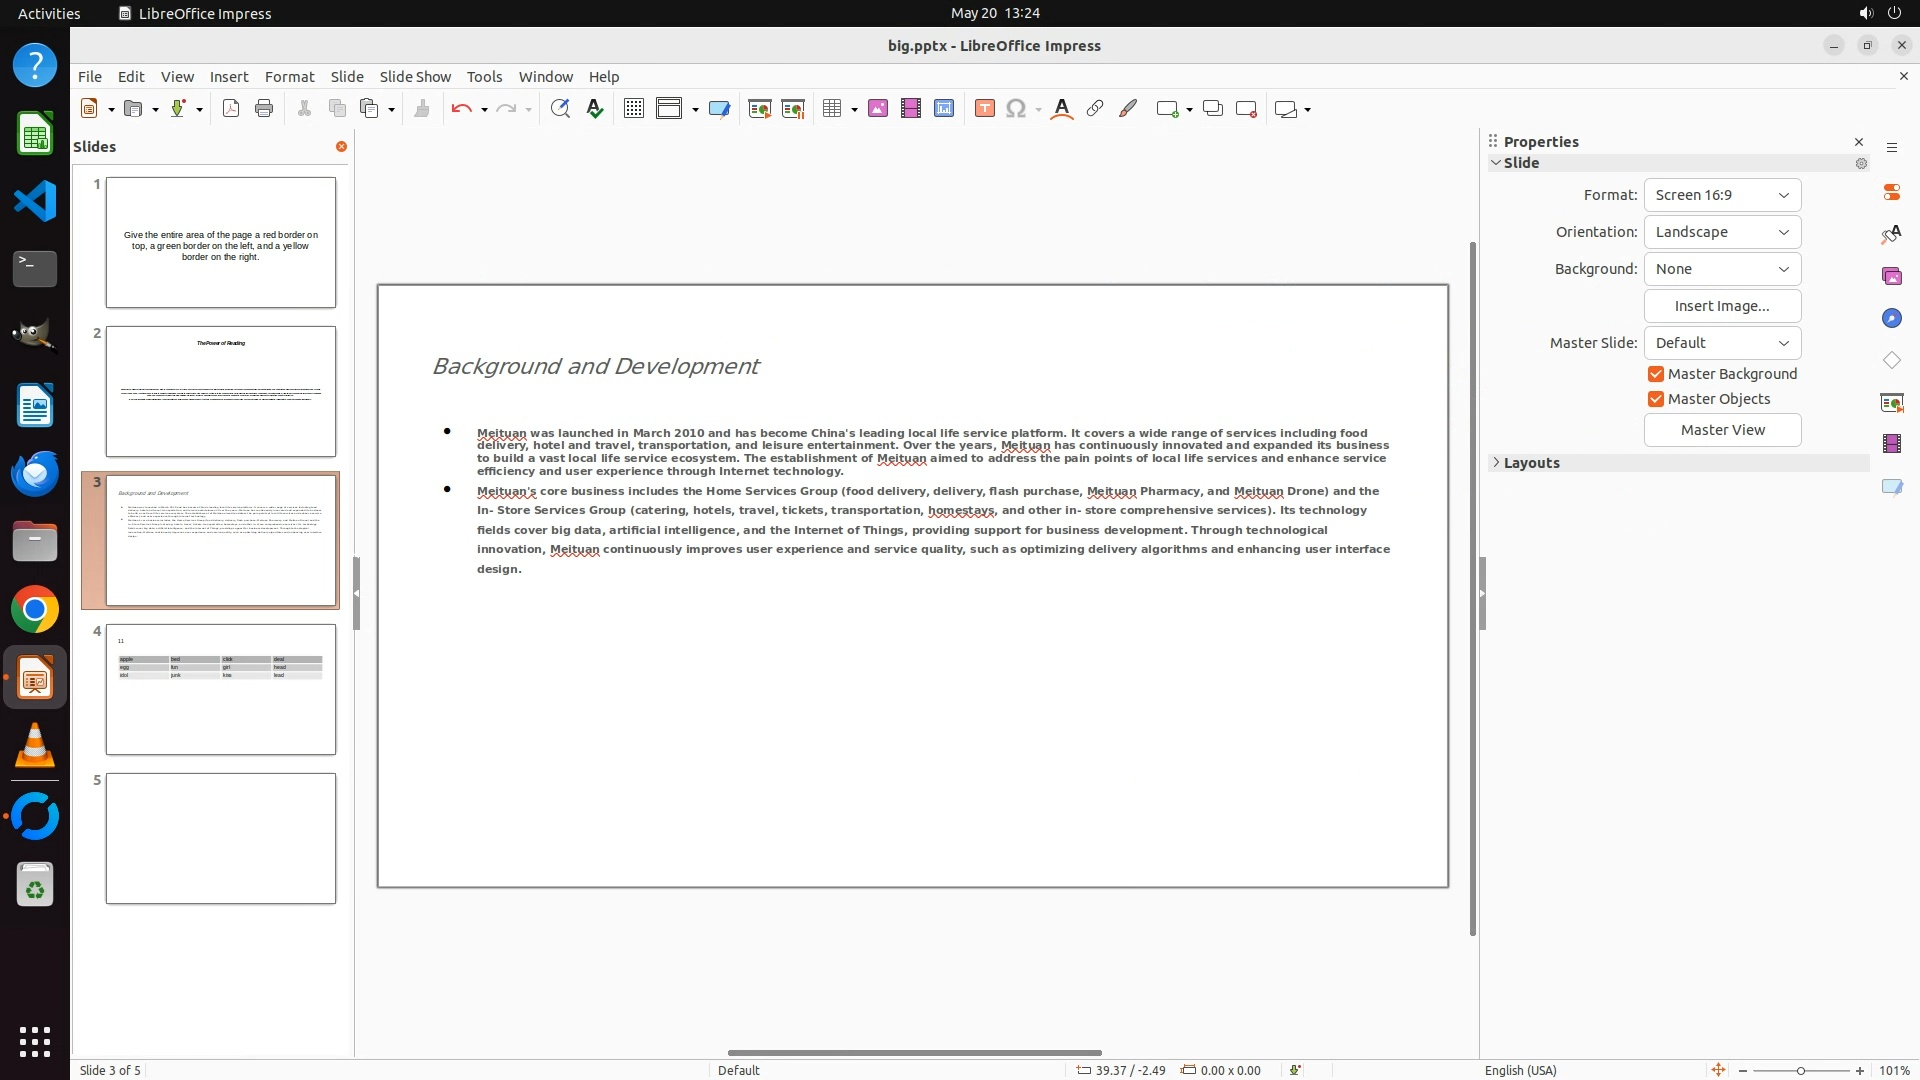Click the Print toolbar icon
Screen dimensions: 1920x1080
(x=264, y=109)
